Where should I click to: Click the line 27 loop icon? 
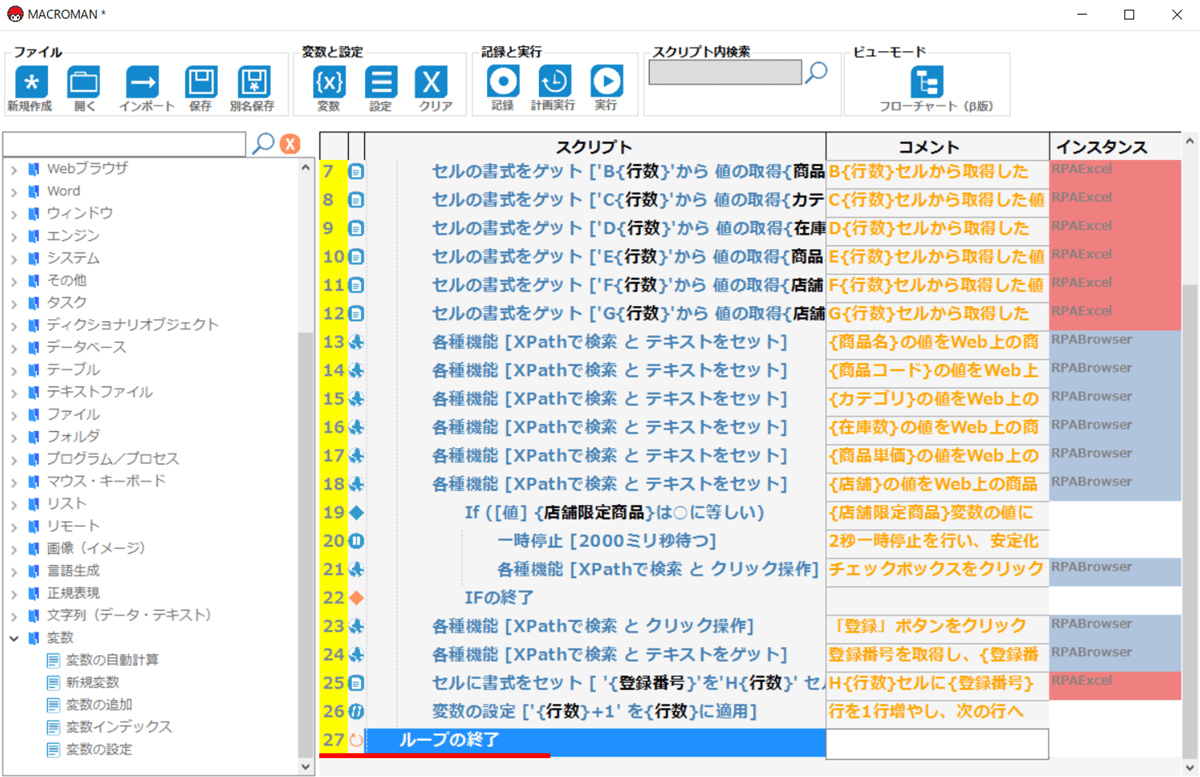pyautogui.click(x=357, y=741)
